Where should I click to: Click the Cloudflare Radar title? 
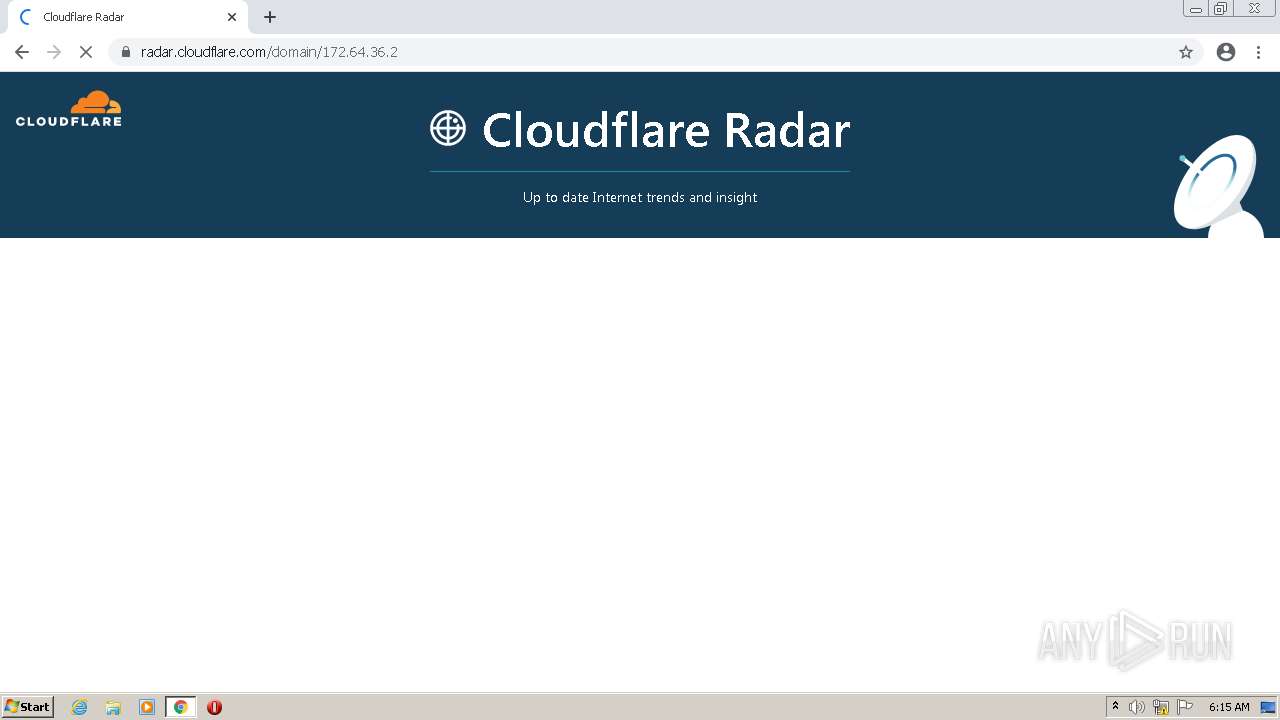[666, 130]
